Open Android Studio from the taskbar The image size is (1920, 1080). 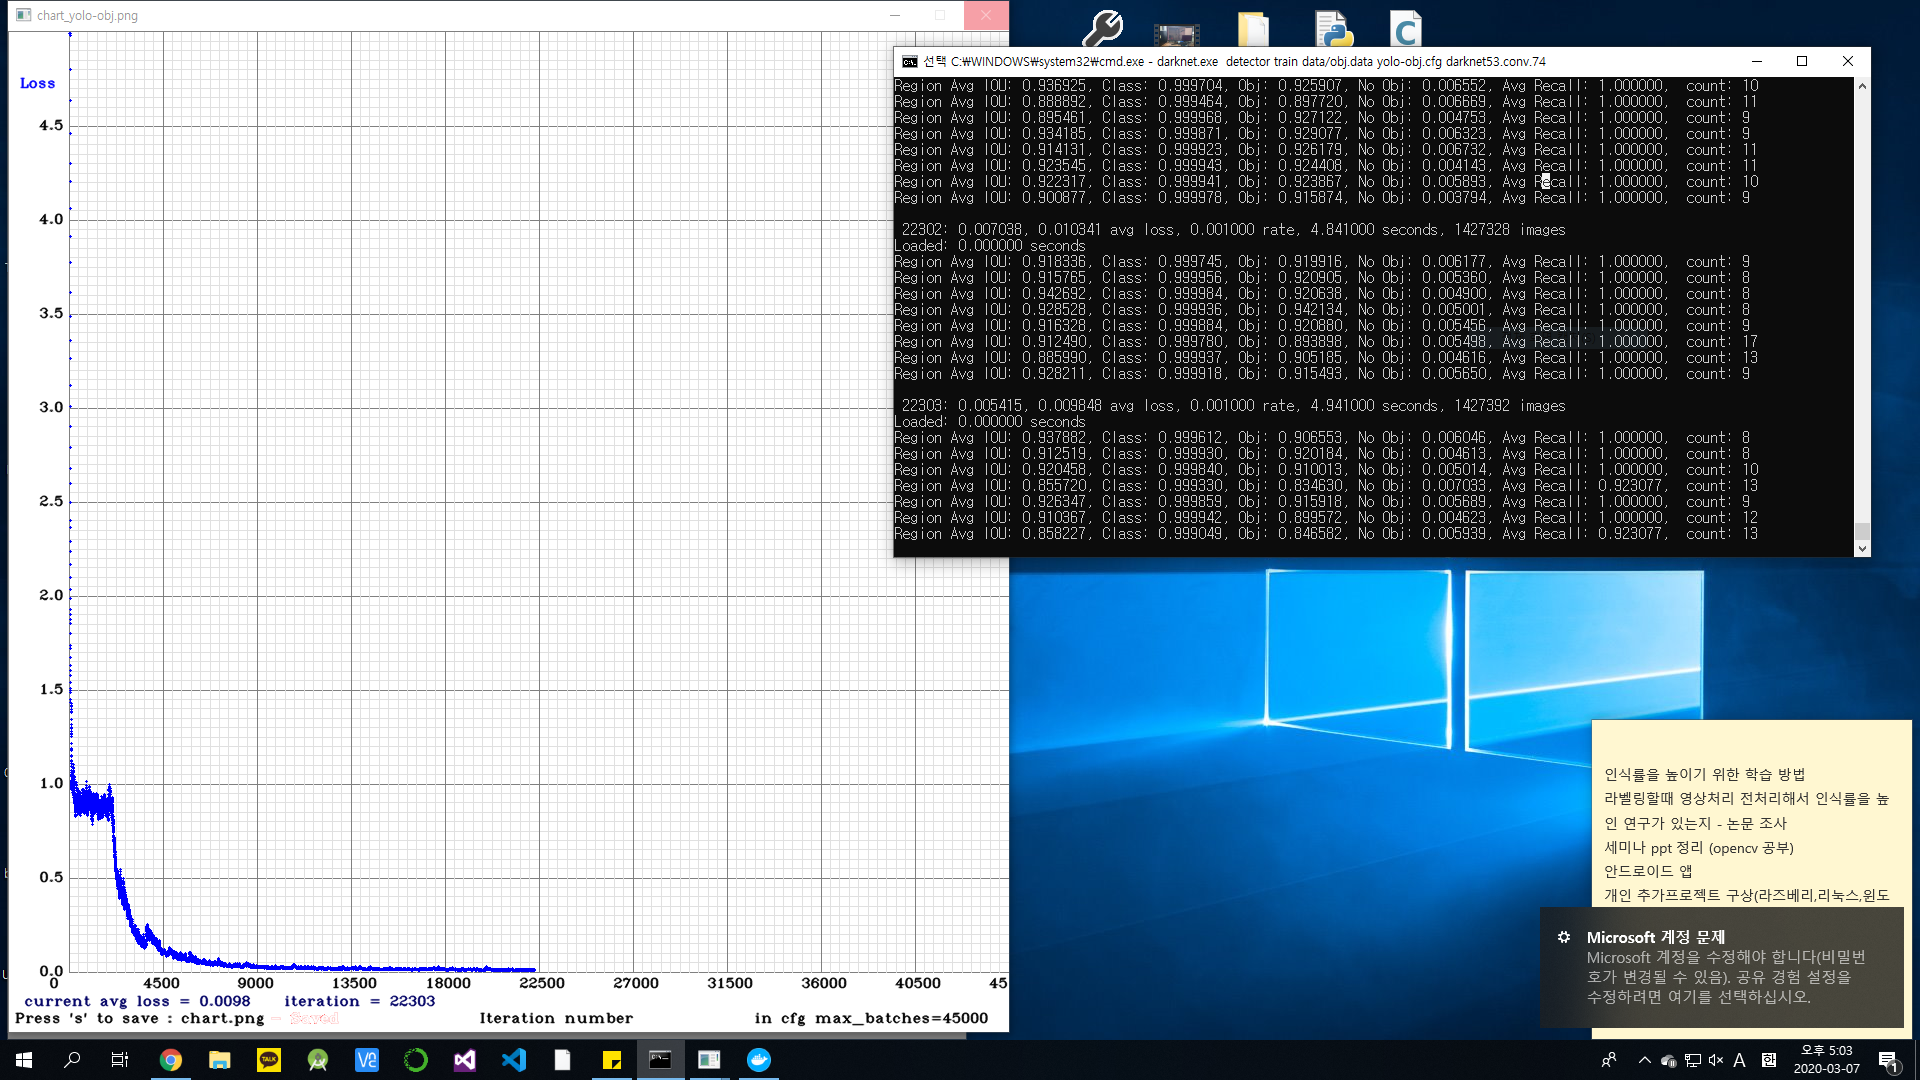click(318, 1060)
